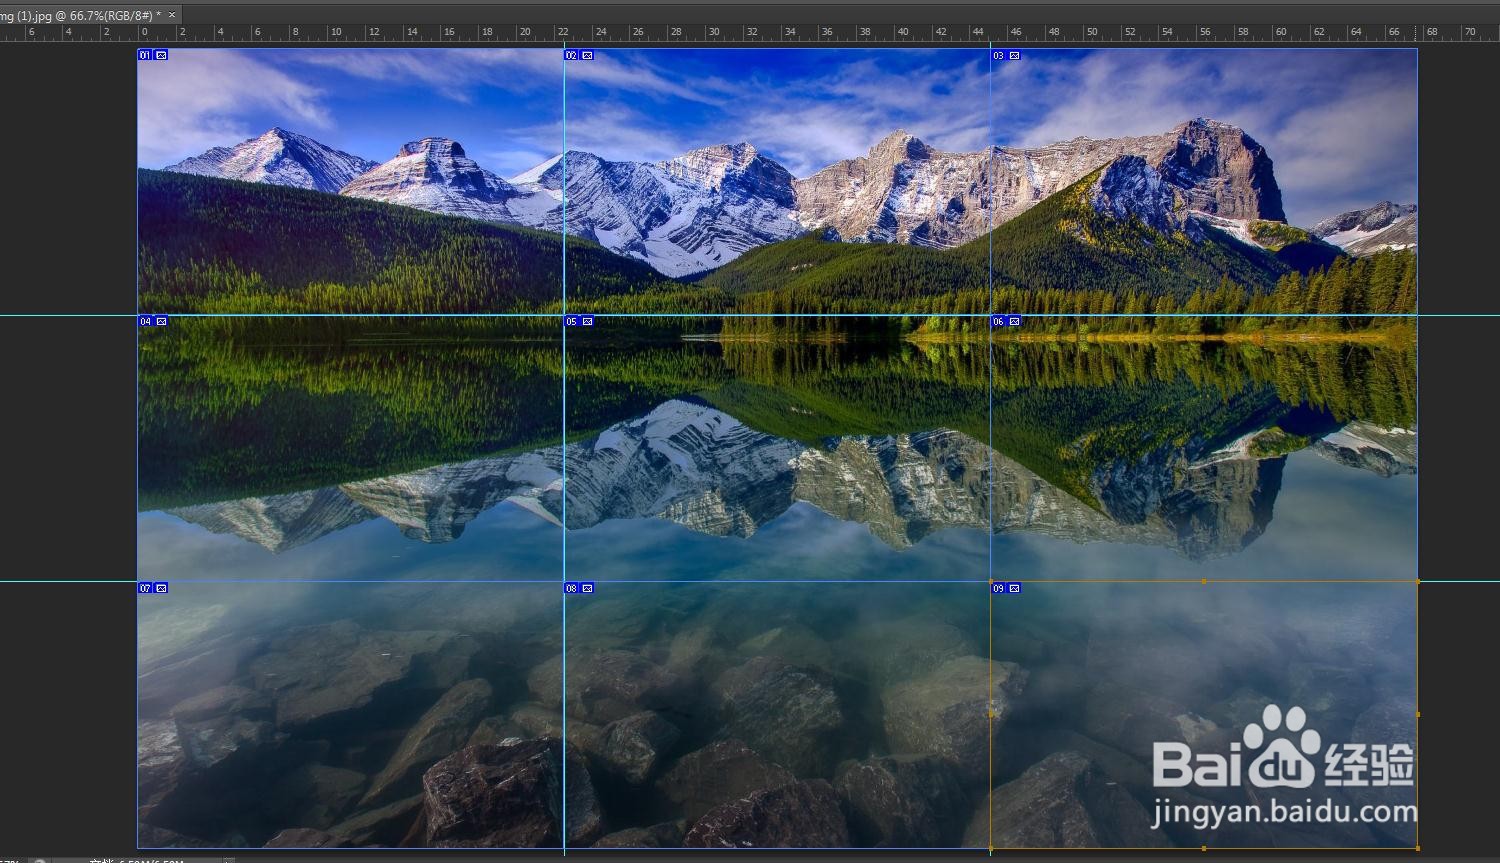This screenshot has height=863, width=1500.
Task: Click the slice number badge "09"
Action: [999, 588]
